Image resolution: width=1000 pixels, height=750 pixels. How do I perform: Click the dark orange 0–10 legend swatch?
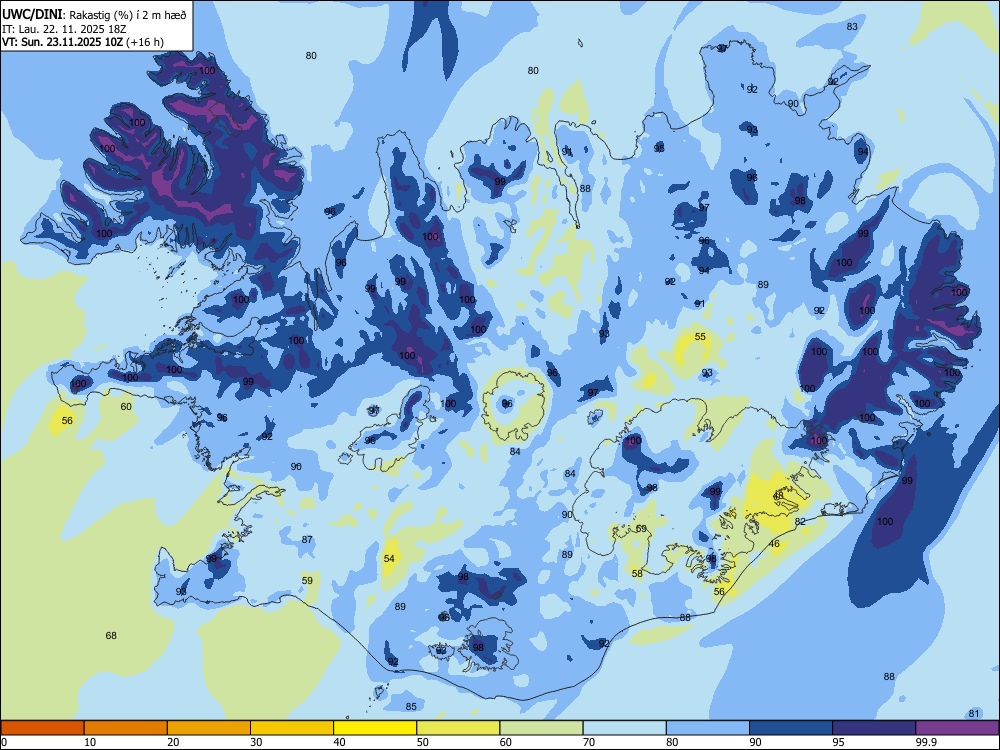coord(42,728)
